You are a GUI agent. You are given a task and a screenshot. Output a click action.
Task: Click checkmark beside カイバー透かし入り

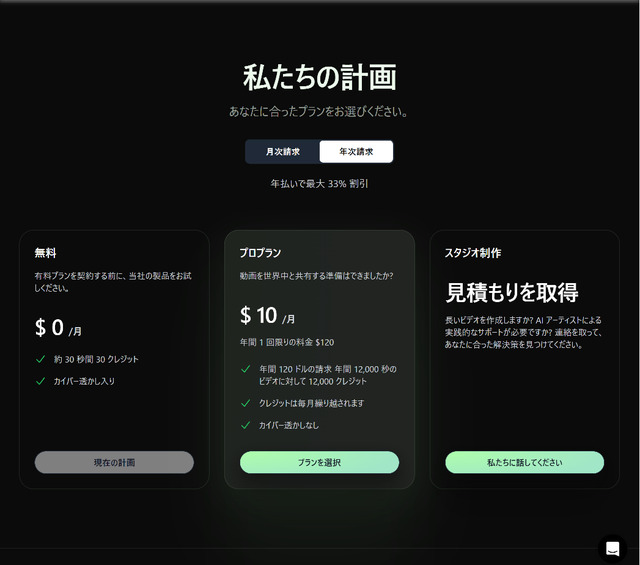pos(40,381)
